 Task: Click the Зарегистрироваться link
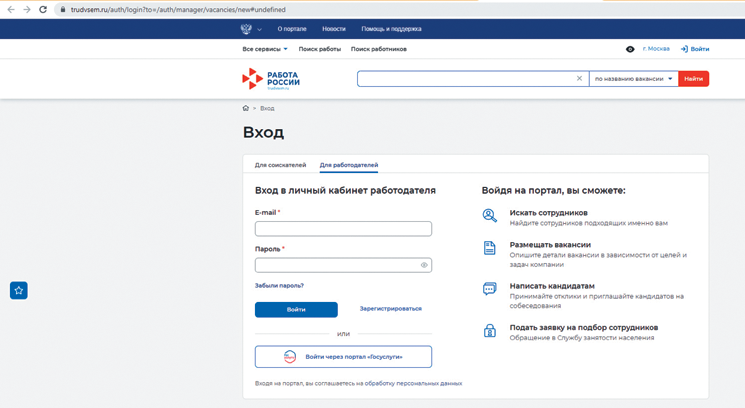tap(390, 309)
